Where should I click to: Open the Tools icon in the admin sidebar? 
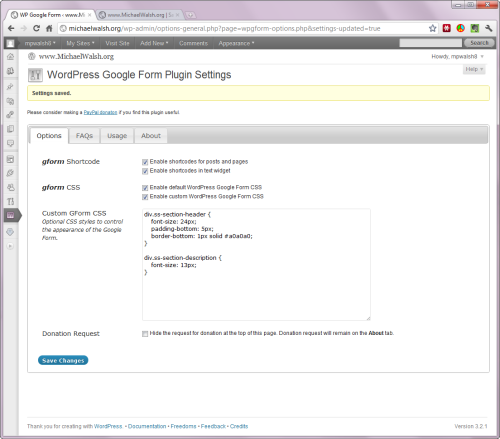[10, 201]
